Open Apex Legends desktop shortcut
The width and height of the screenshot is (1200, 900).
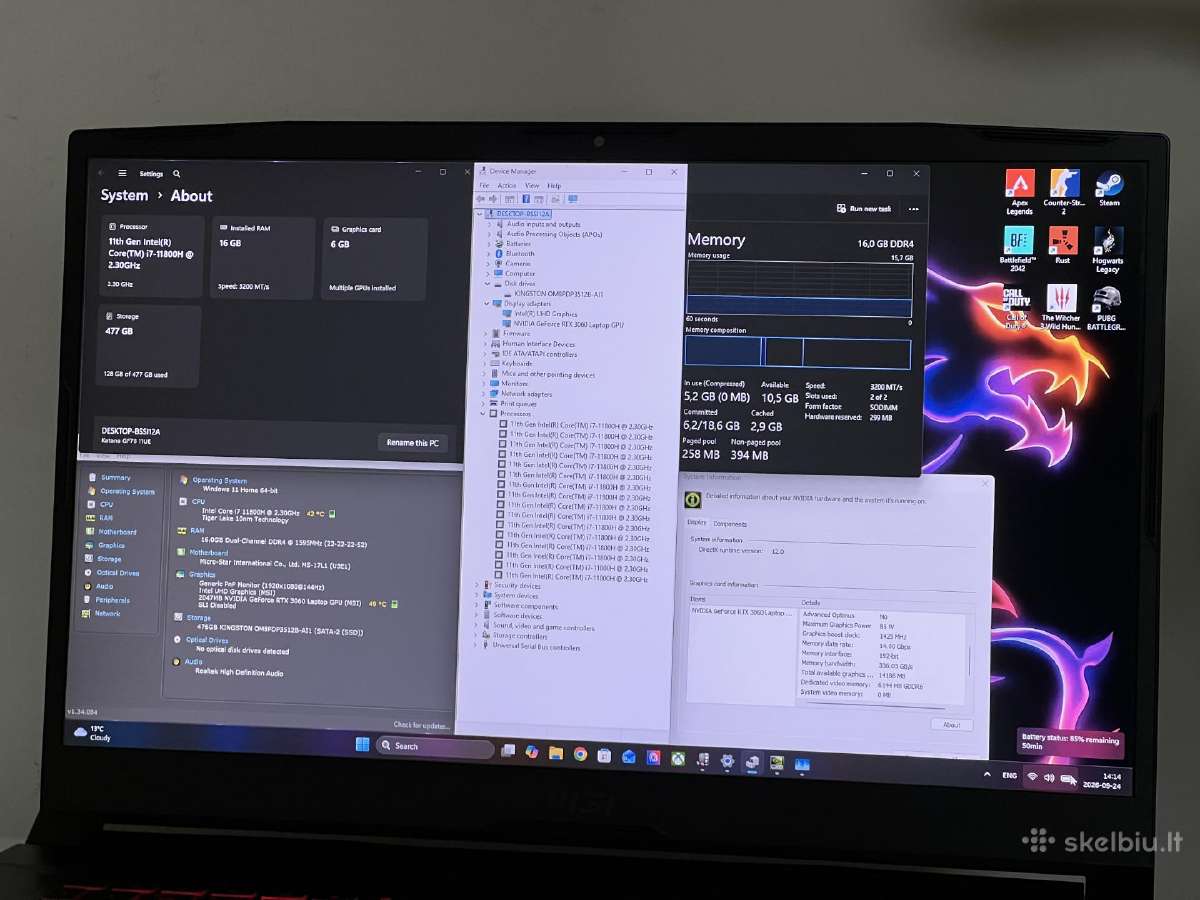coord(1019,192)
